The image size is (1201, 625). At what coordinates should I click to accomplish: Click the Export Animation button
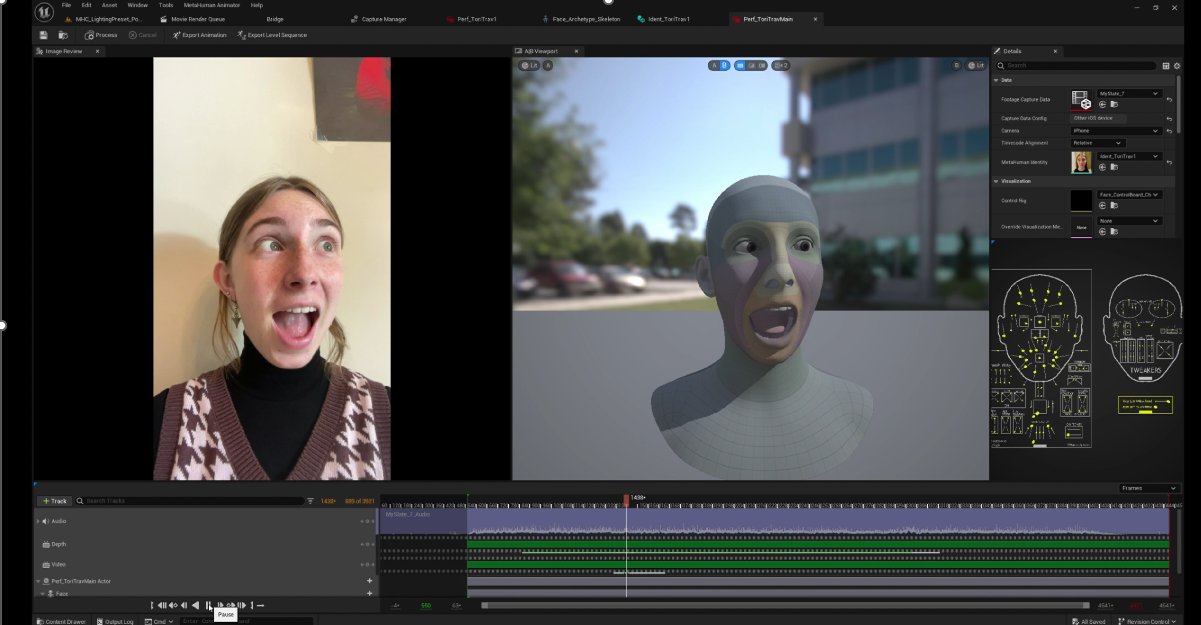pos(198,35)
